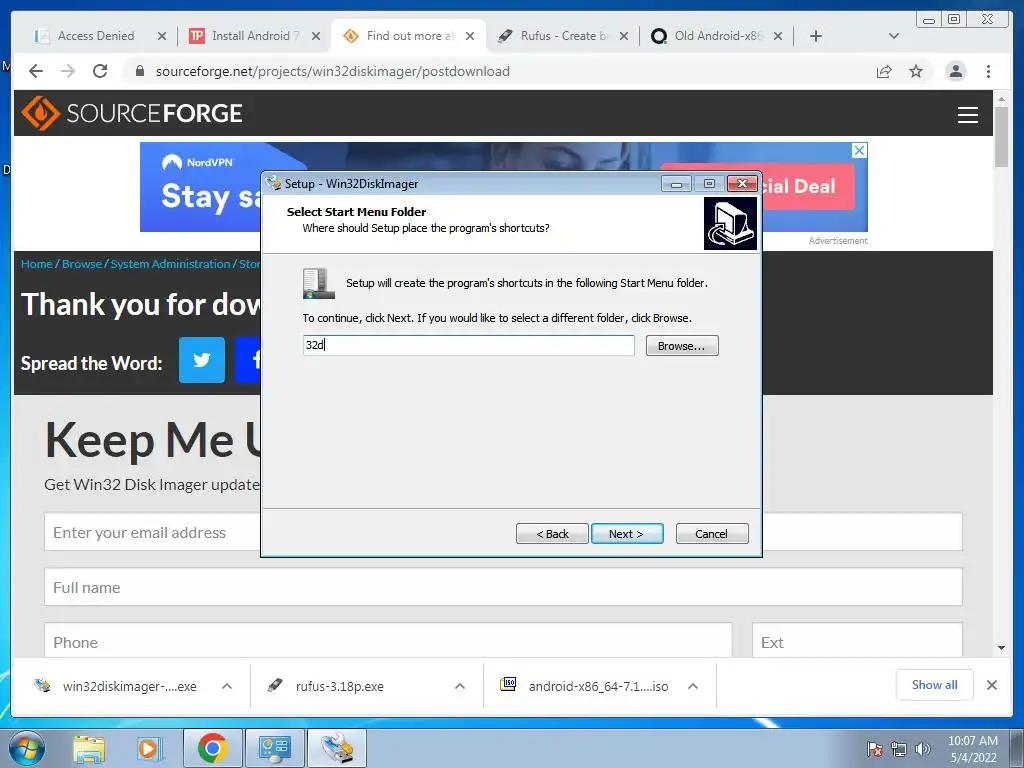Open the tab search dropdown chevron
The image size is (1024, 768).
894,36
